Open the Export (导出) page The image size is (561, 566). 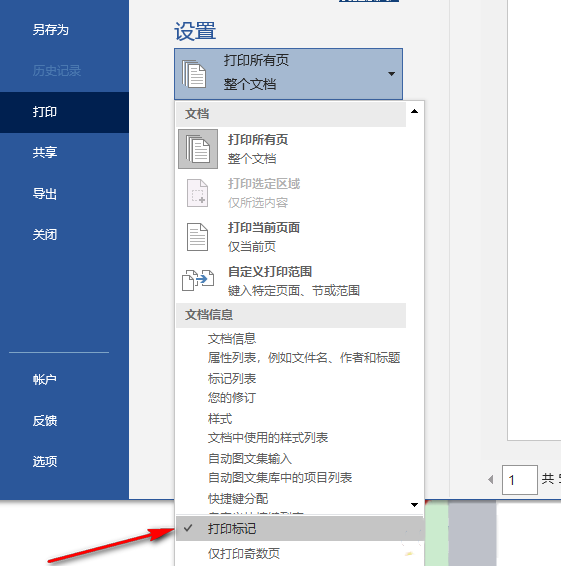(x=45, y=194)
